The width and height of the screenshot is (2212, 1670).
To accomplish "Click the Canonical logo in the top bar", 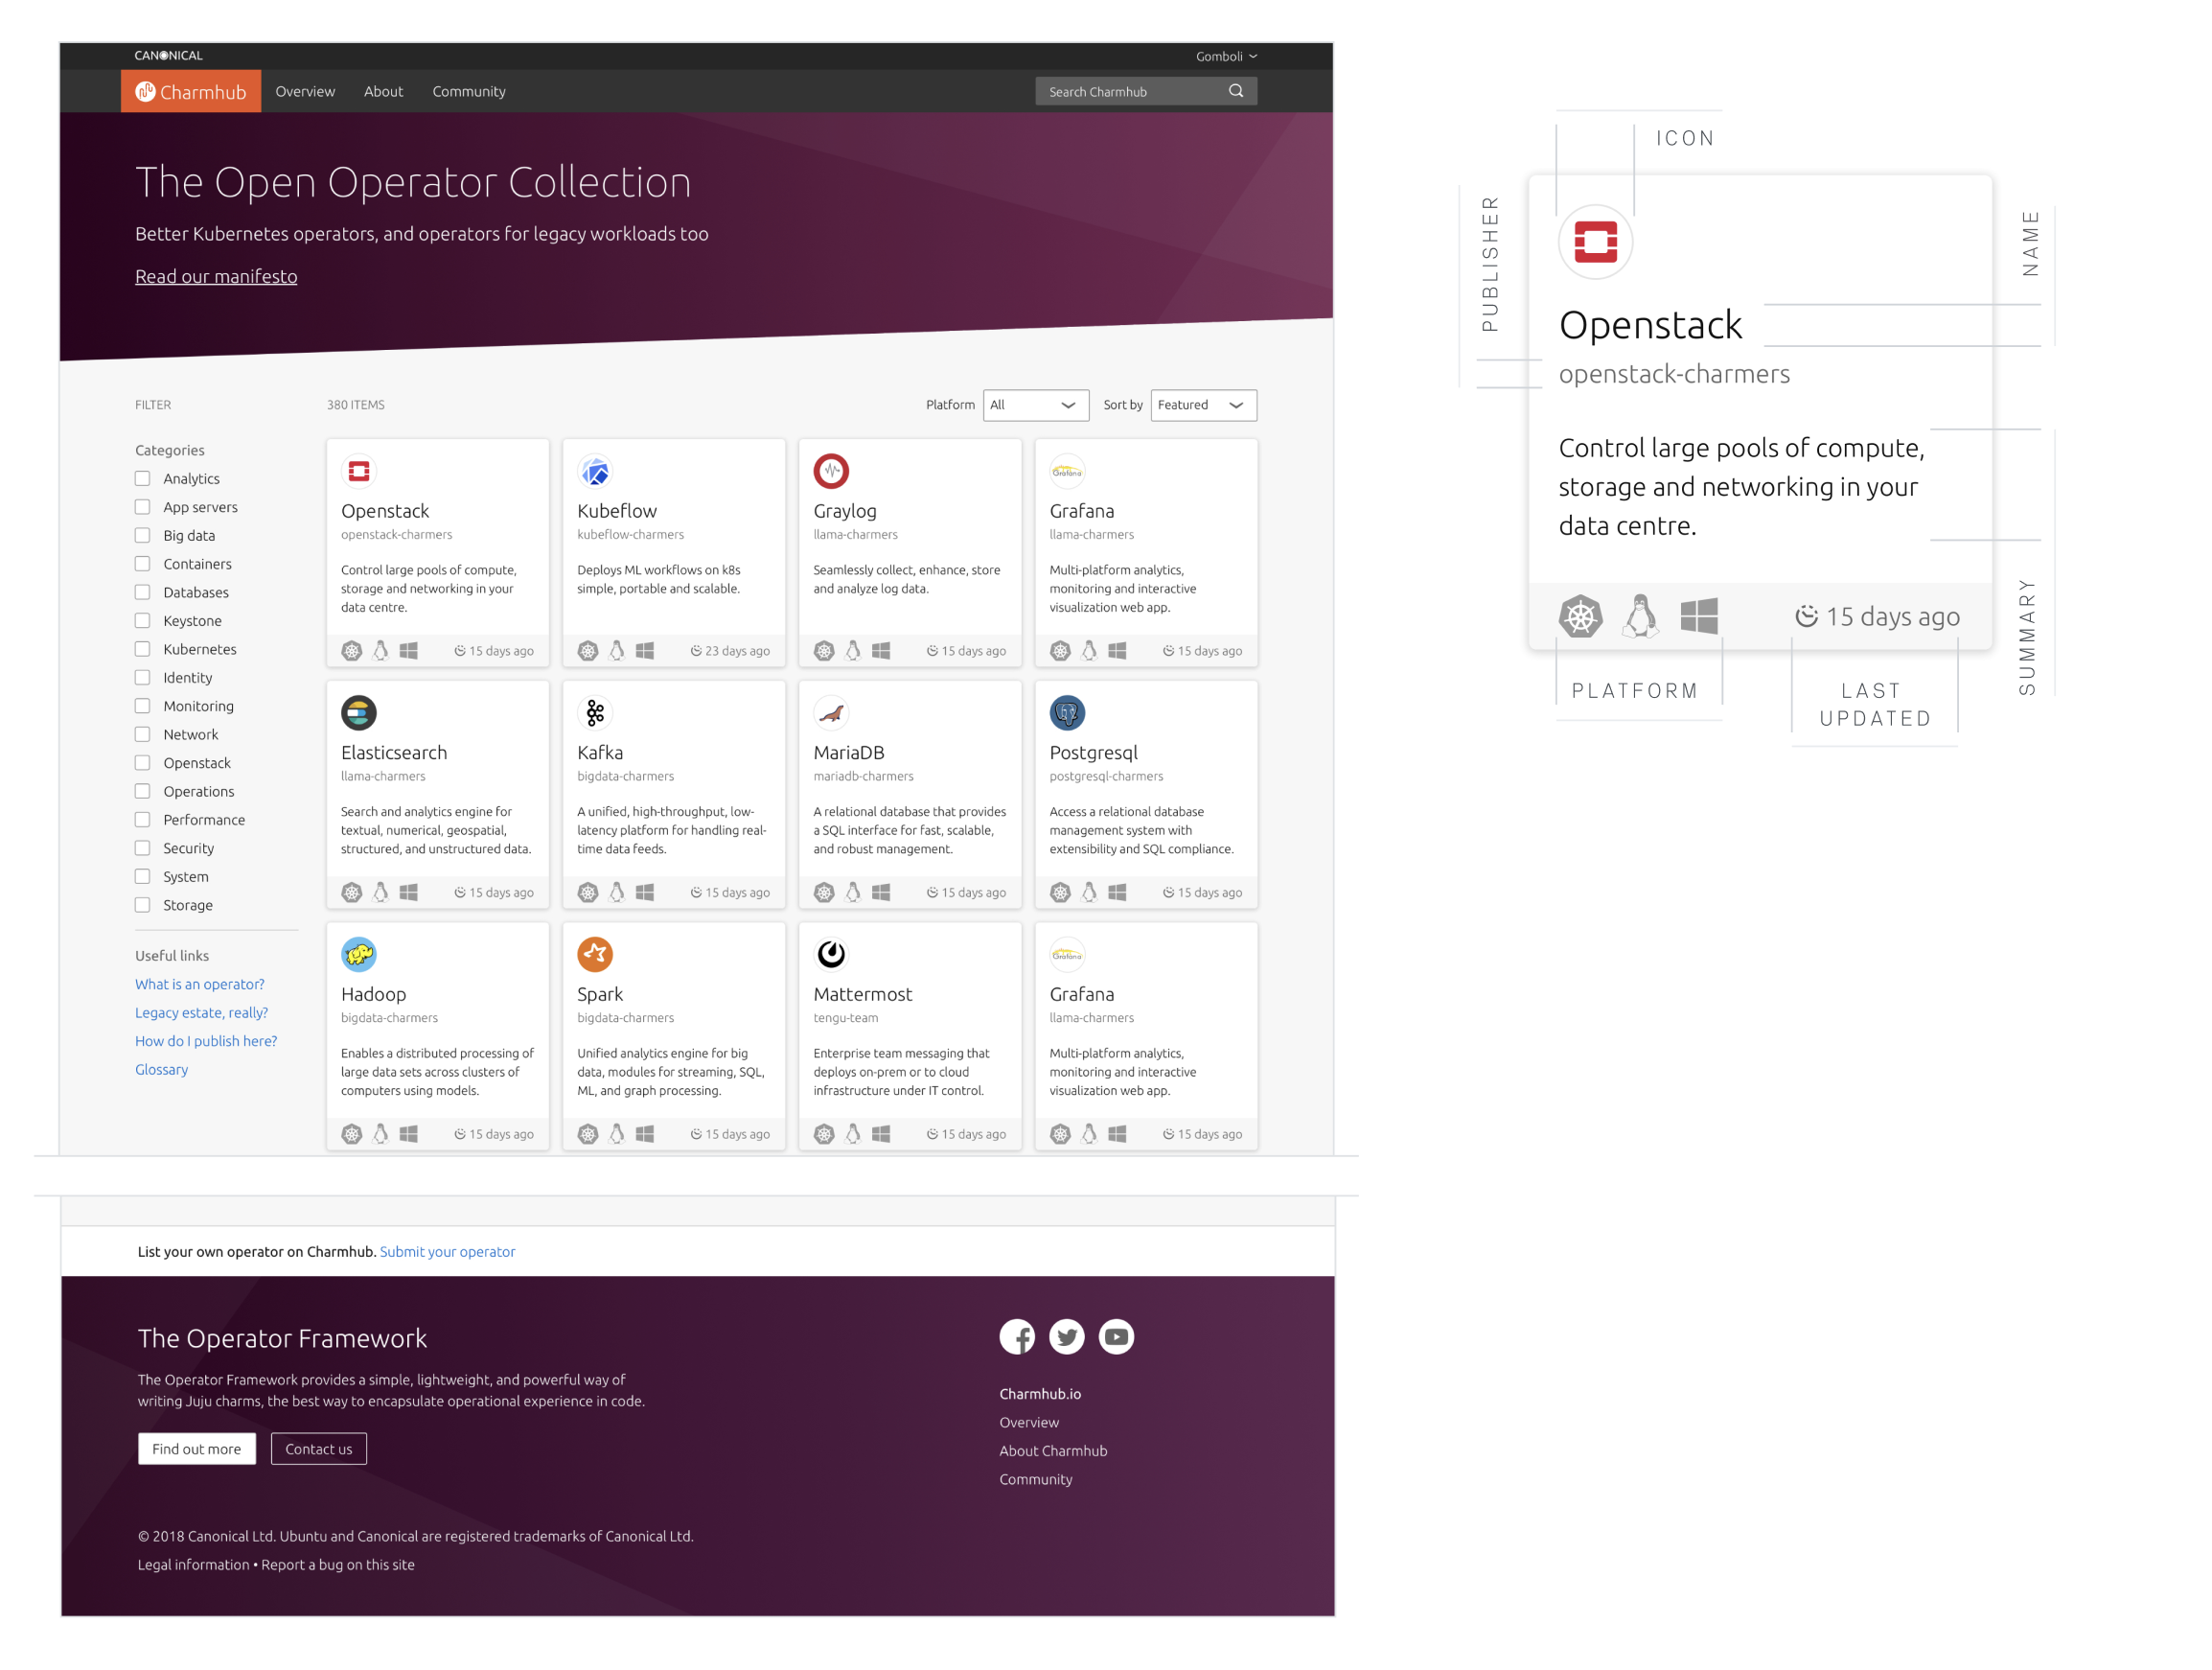I will pos(168,56).
